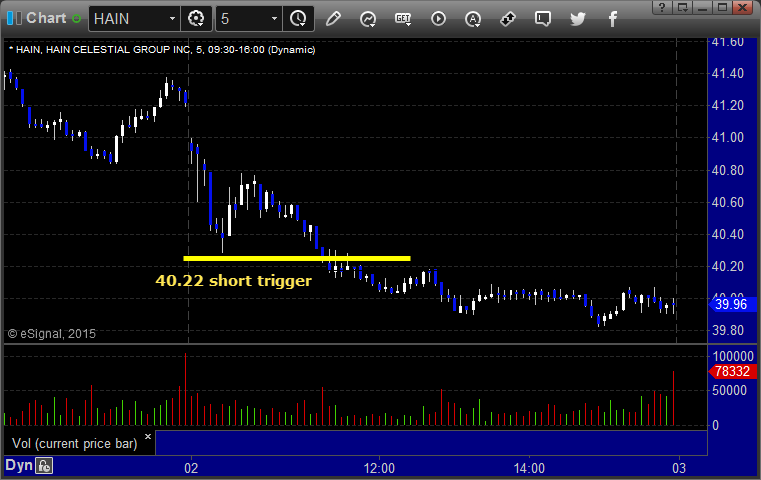Expand the interval dropdown arrow
Viewport: 761px width, 480px height.
pyautogui.click(x=274, y=19)
